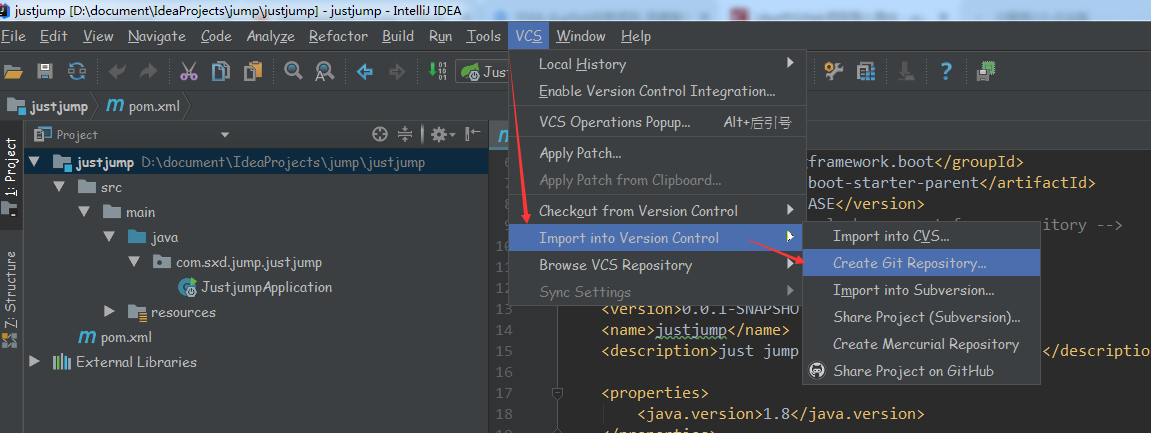This screenshot has height=433, width=1151.
Task: Choose Enable Version Control Integration
Action: [x=657, y=91]
